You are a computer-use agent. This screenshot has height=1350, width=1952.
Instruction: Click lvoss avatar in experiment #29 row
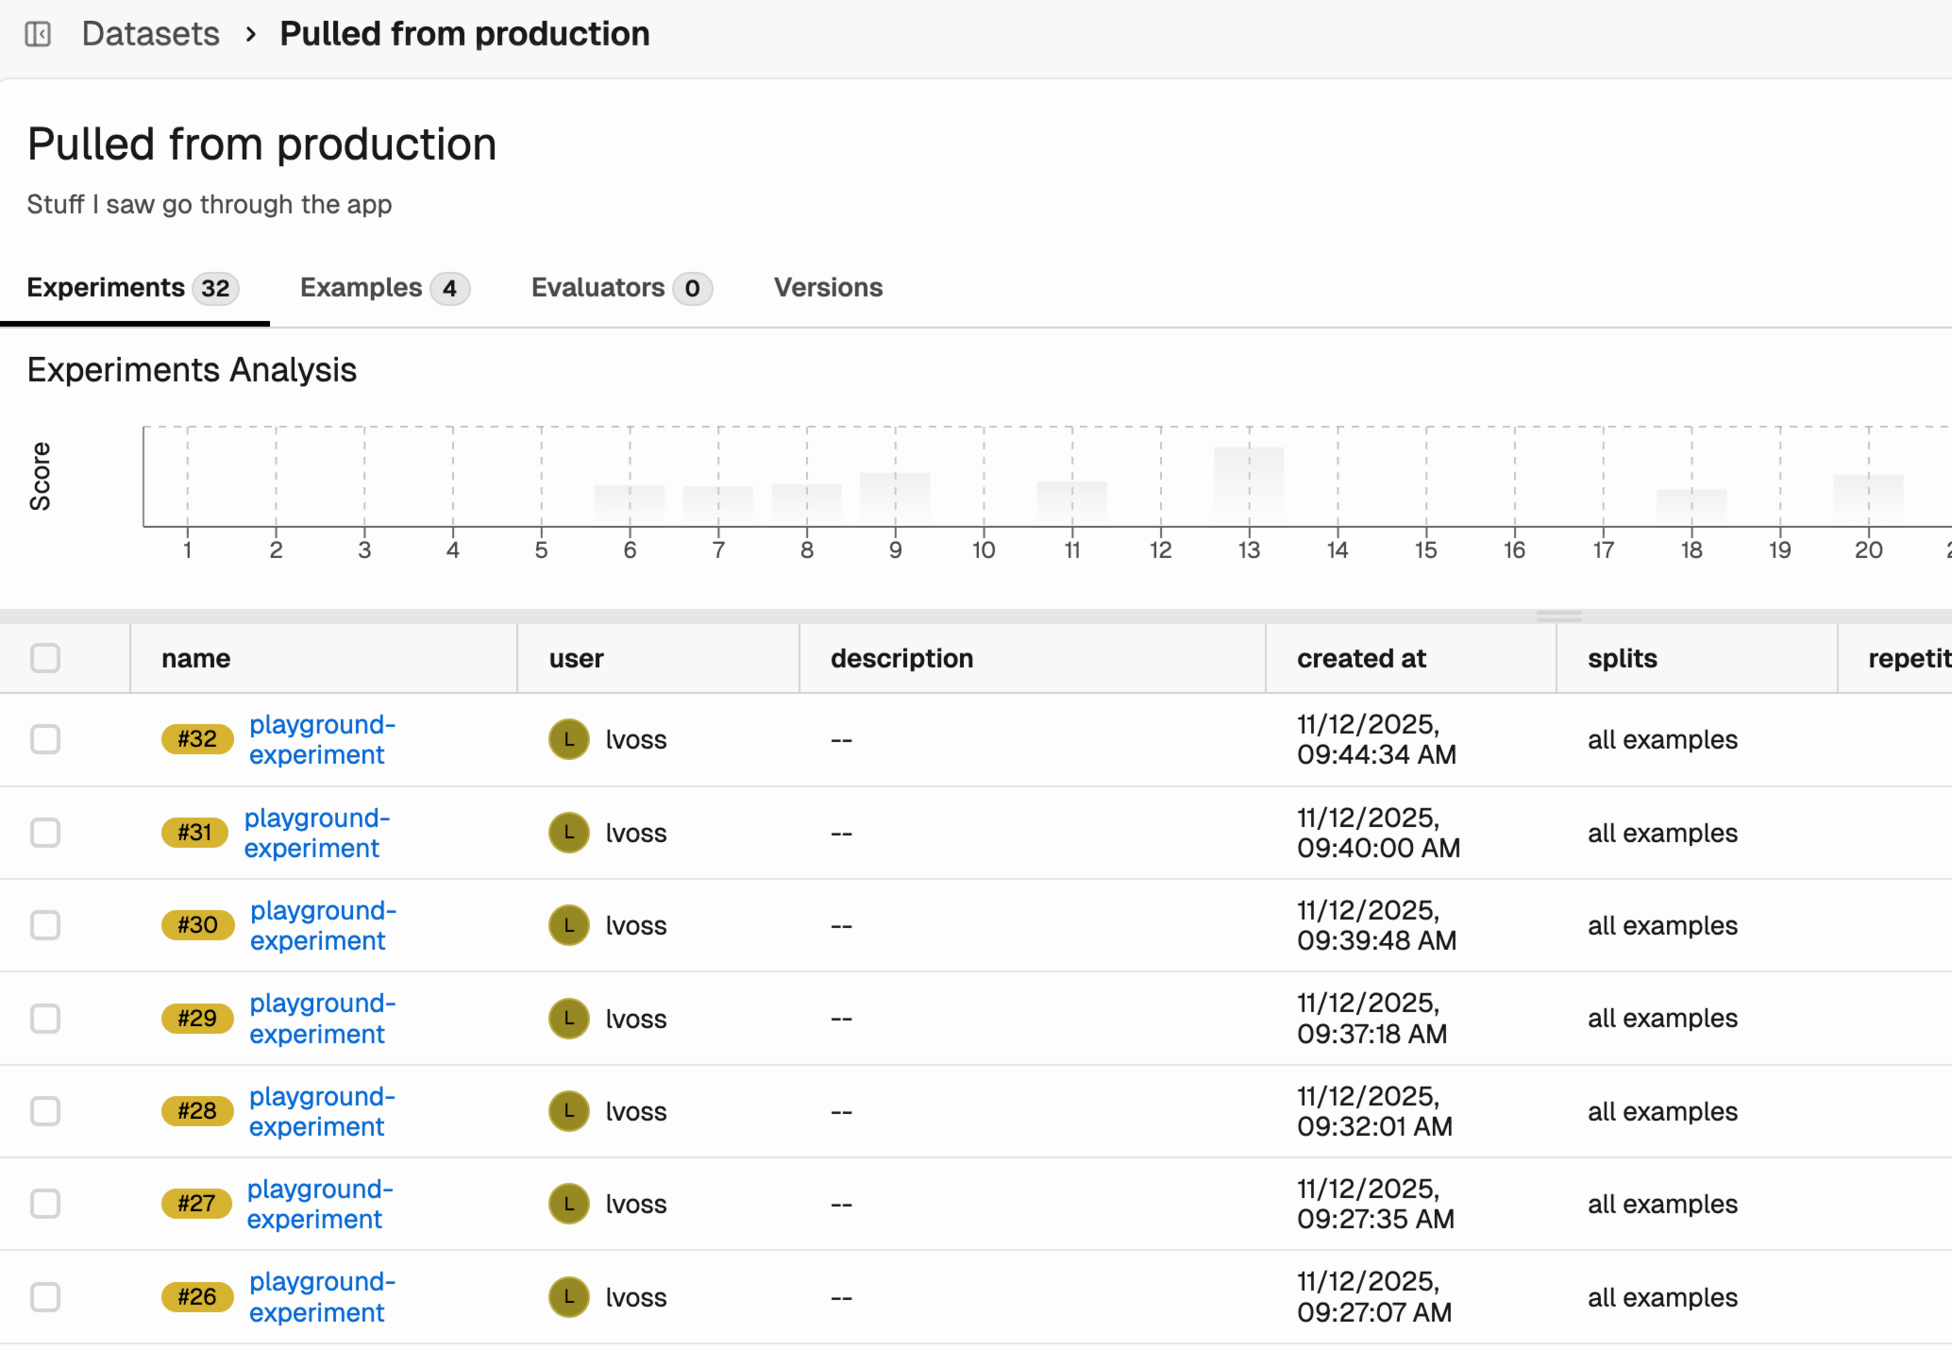click(568, 1018)
